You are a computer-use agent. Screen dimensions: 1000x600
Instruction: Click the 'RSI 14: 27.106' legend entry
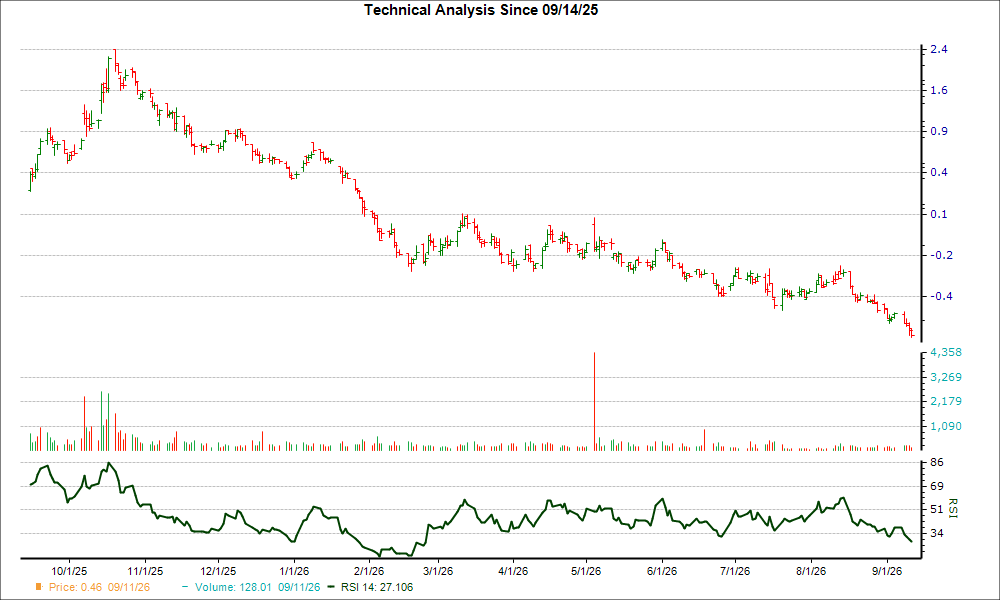[377, 587]
